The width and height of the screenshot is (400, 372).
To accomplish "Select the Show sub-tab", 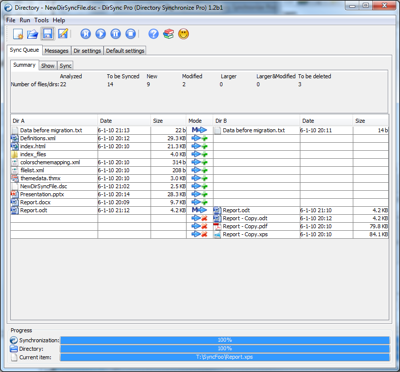I will [x=48, y=66].
